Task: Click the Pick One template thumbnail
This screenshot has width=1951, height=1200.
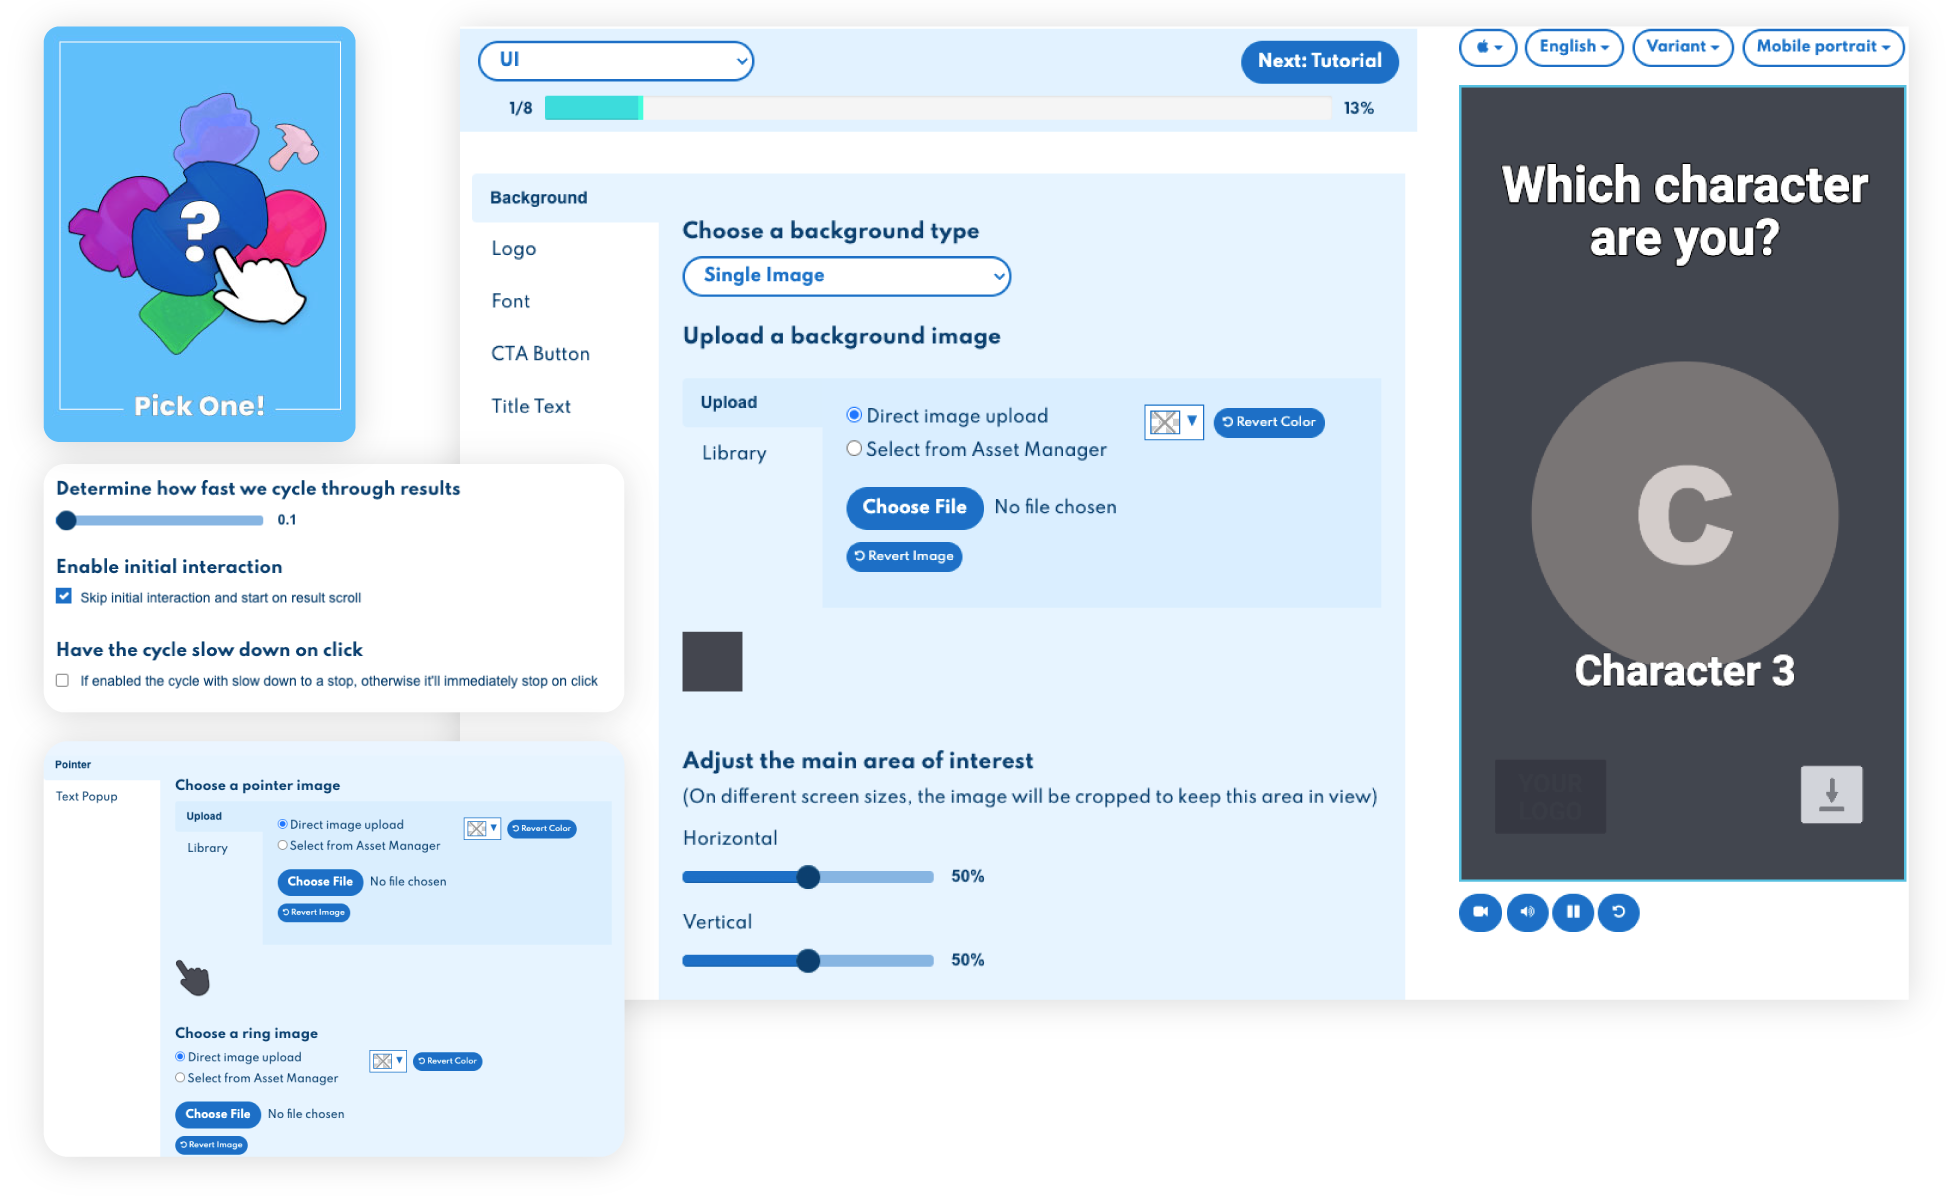Action: coord(199,234)
